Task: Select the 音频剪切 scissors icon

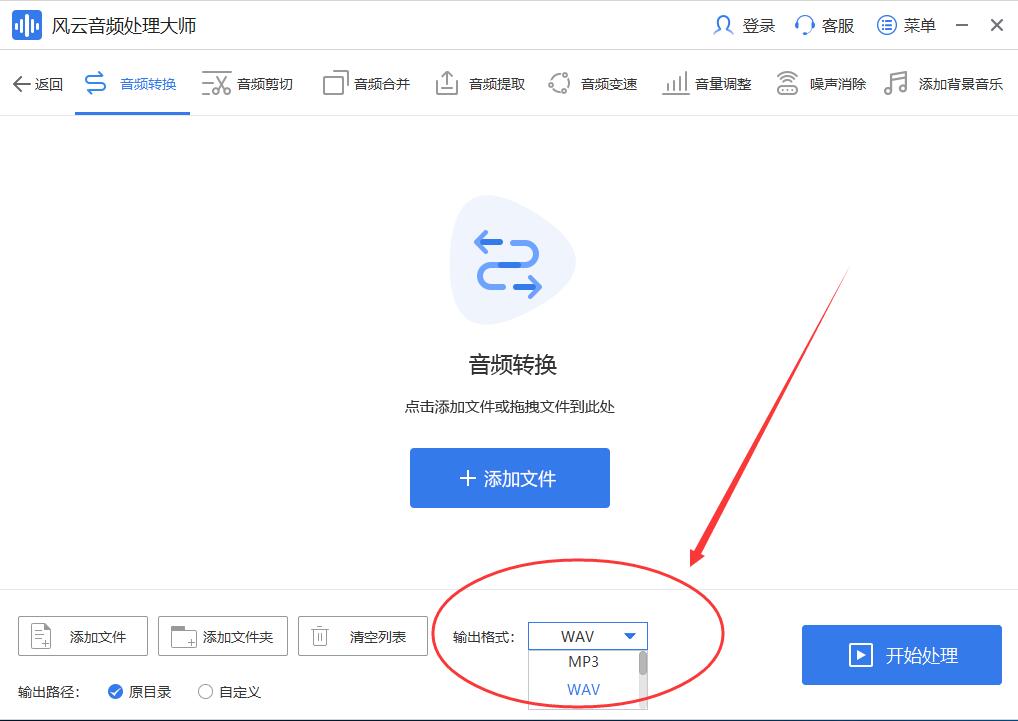Action: point(216,84)
